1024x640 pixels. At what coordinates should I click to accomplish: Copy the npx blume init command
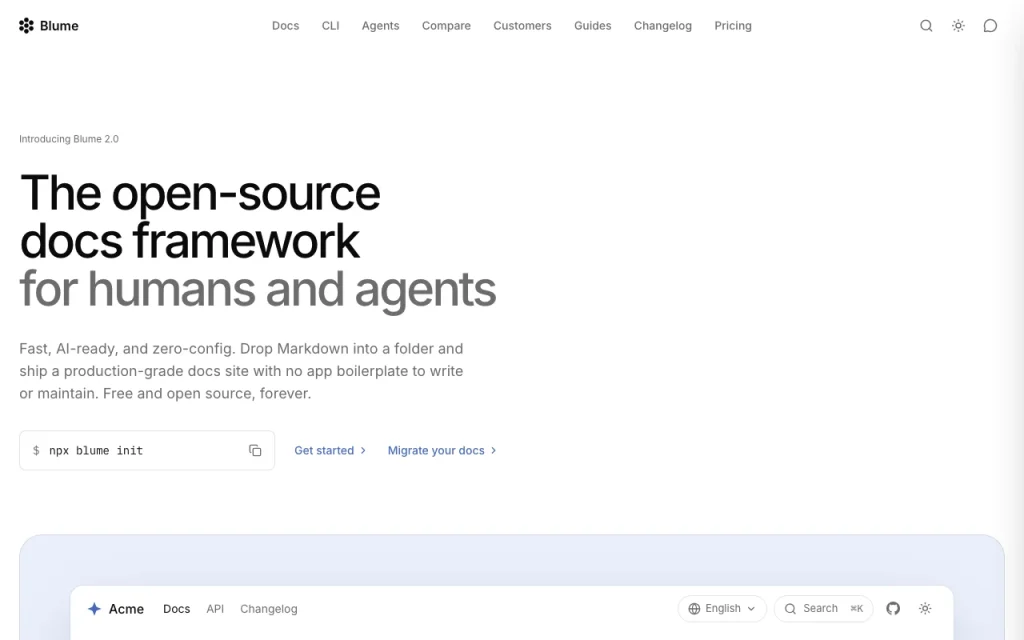click(x=255, y=451)
